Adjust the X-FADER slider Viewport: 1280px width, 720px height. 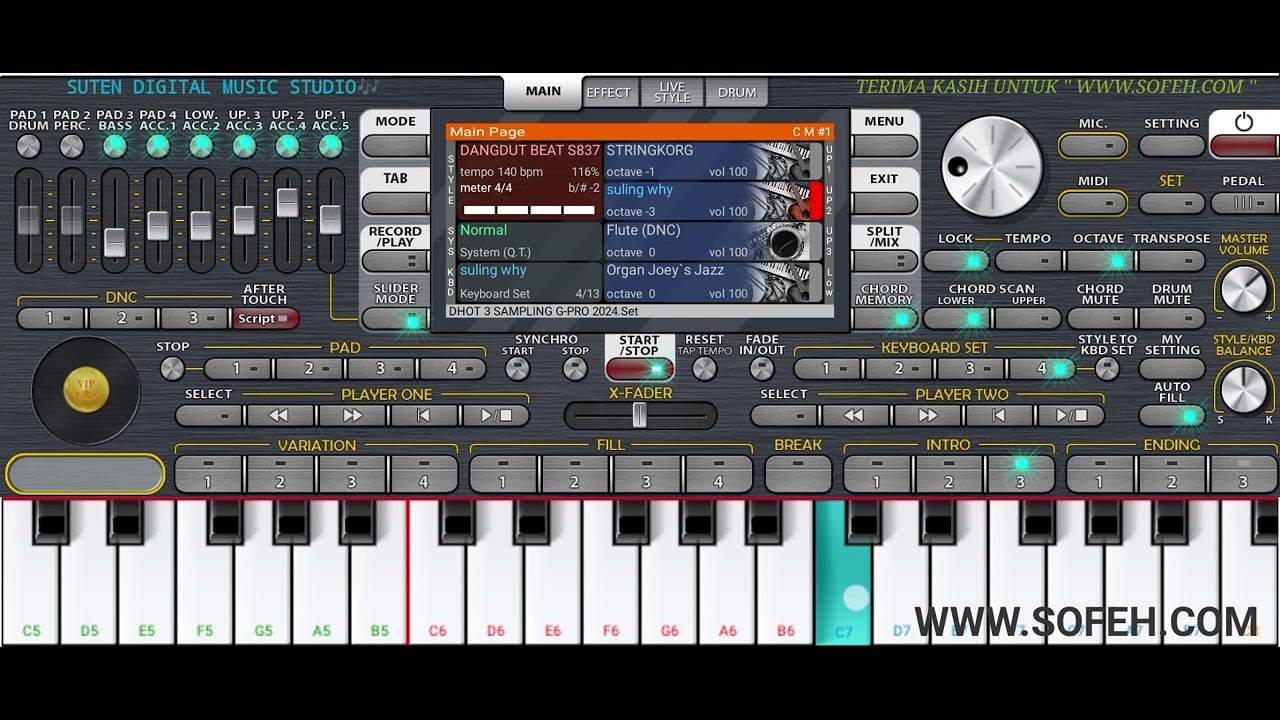tap(640, 415)
